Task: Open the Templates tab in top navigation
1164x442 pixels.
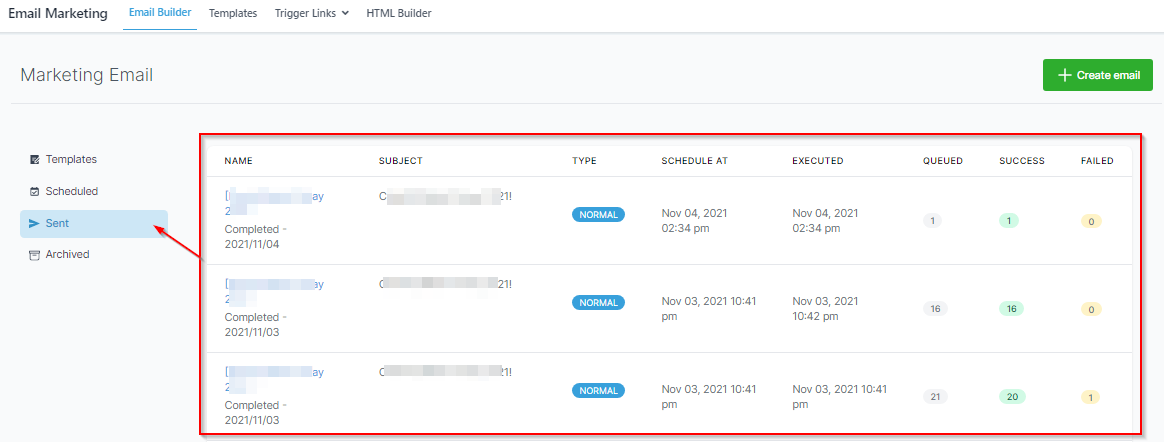Action: [x=233, y=13]
